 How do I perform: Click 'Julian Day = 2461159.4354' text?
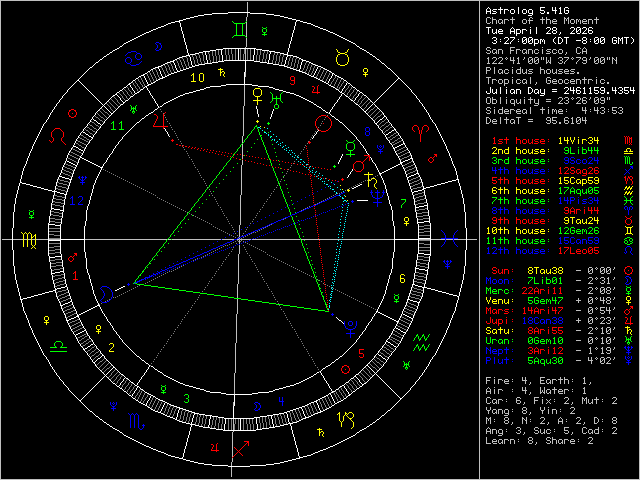[560, 91]
